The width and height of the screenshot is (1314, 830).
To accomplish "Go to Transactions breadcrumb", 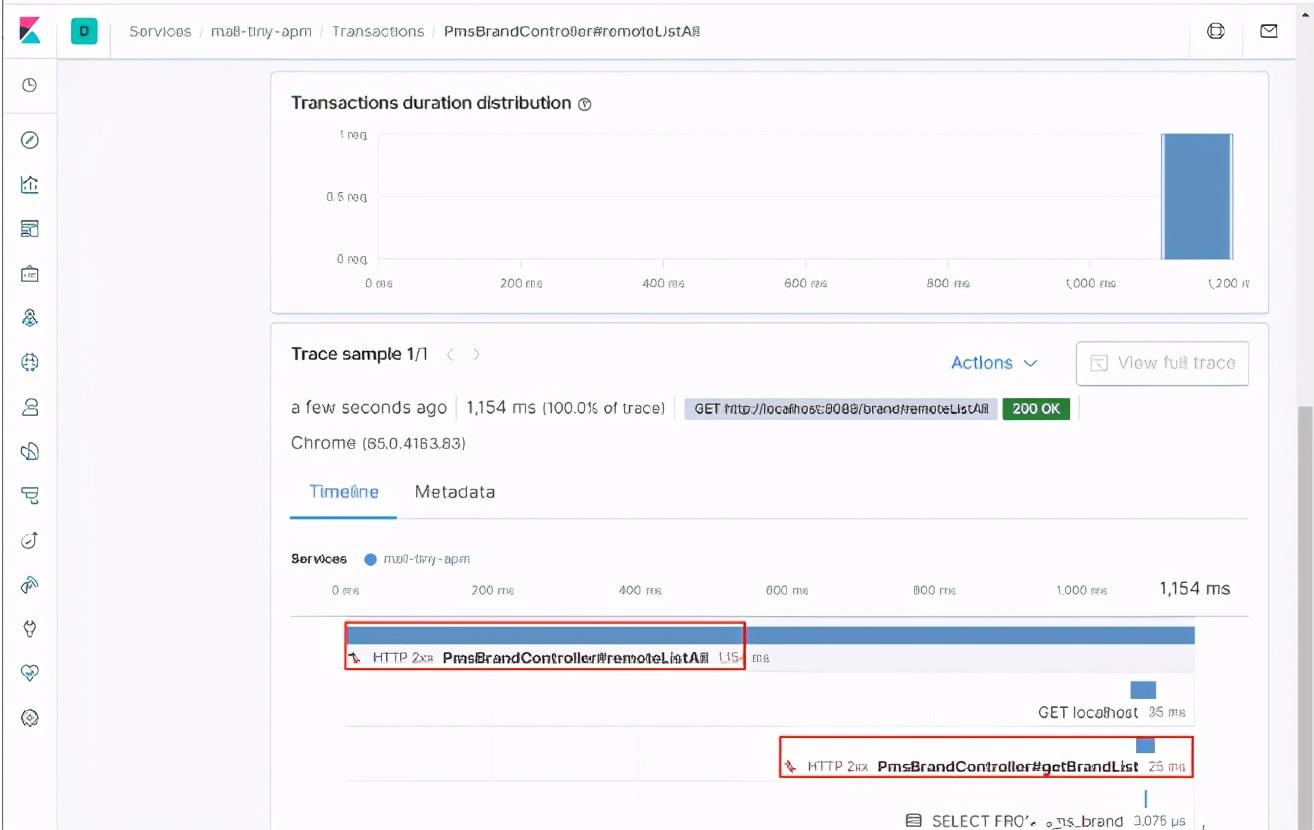I will (378, 31).
